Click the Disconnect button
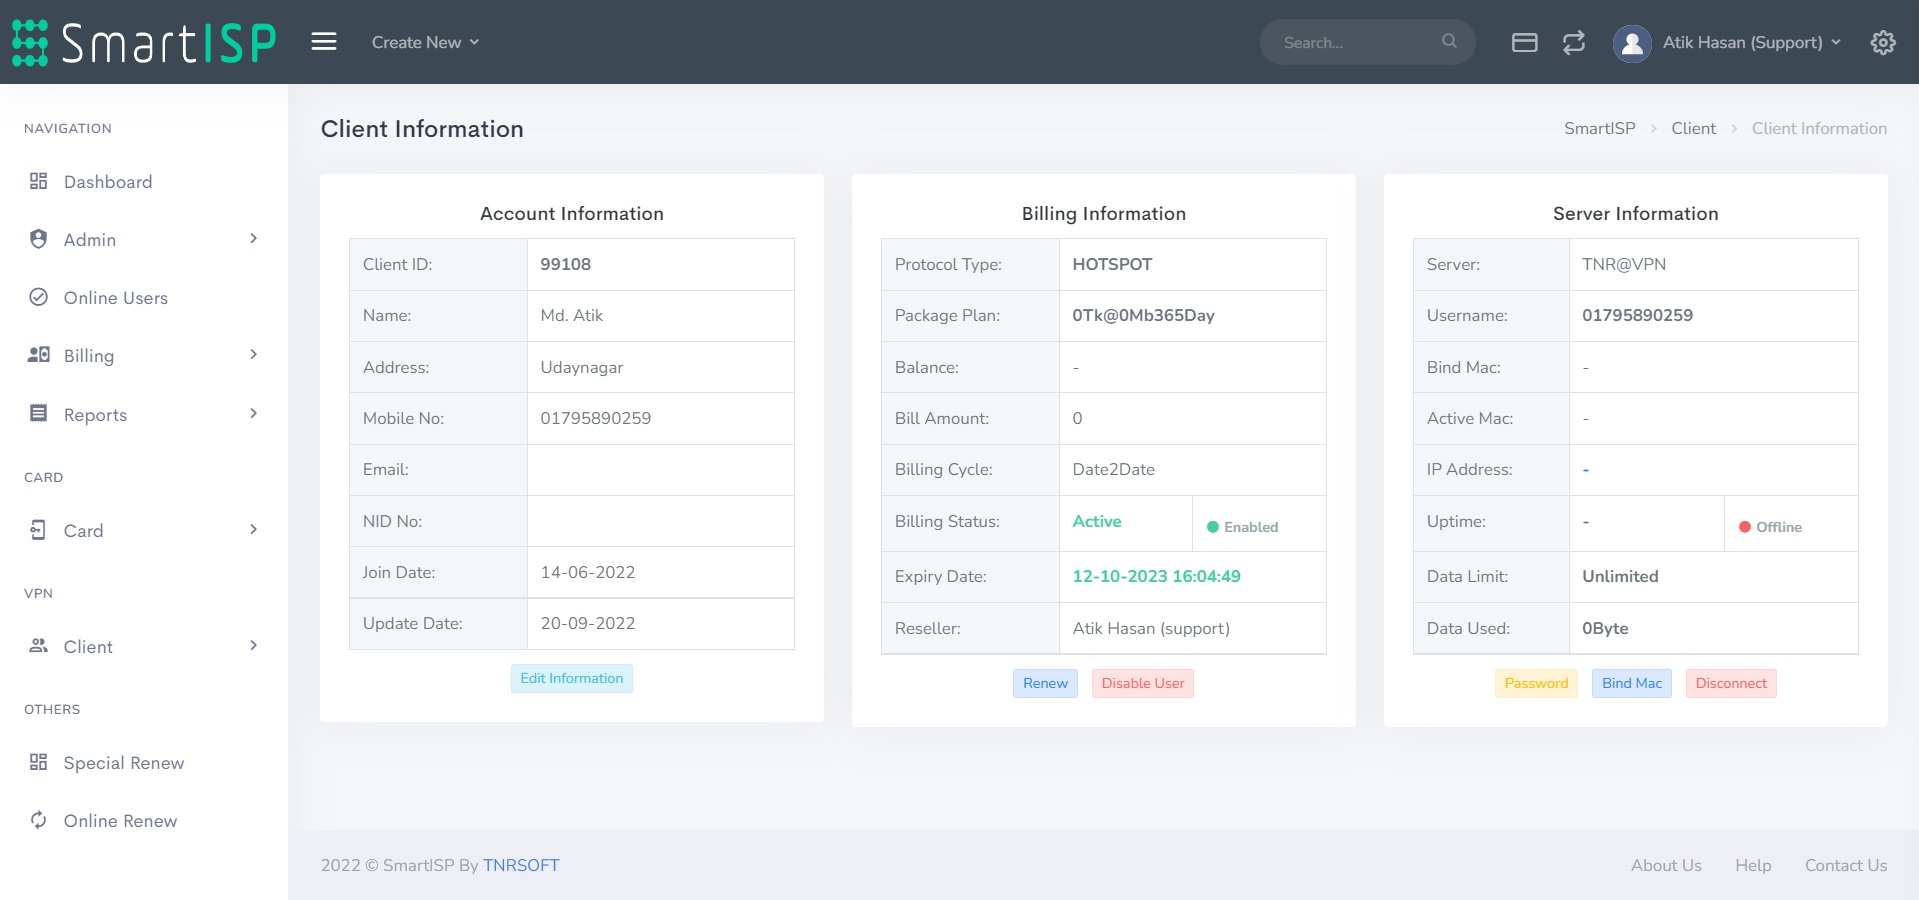Viewport: 1919px width, 900px height. pos(1730,683)
